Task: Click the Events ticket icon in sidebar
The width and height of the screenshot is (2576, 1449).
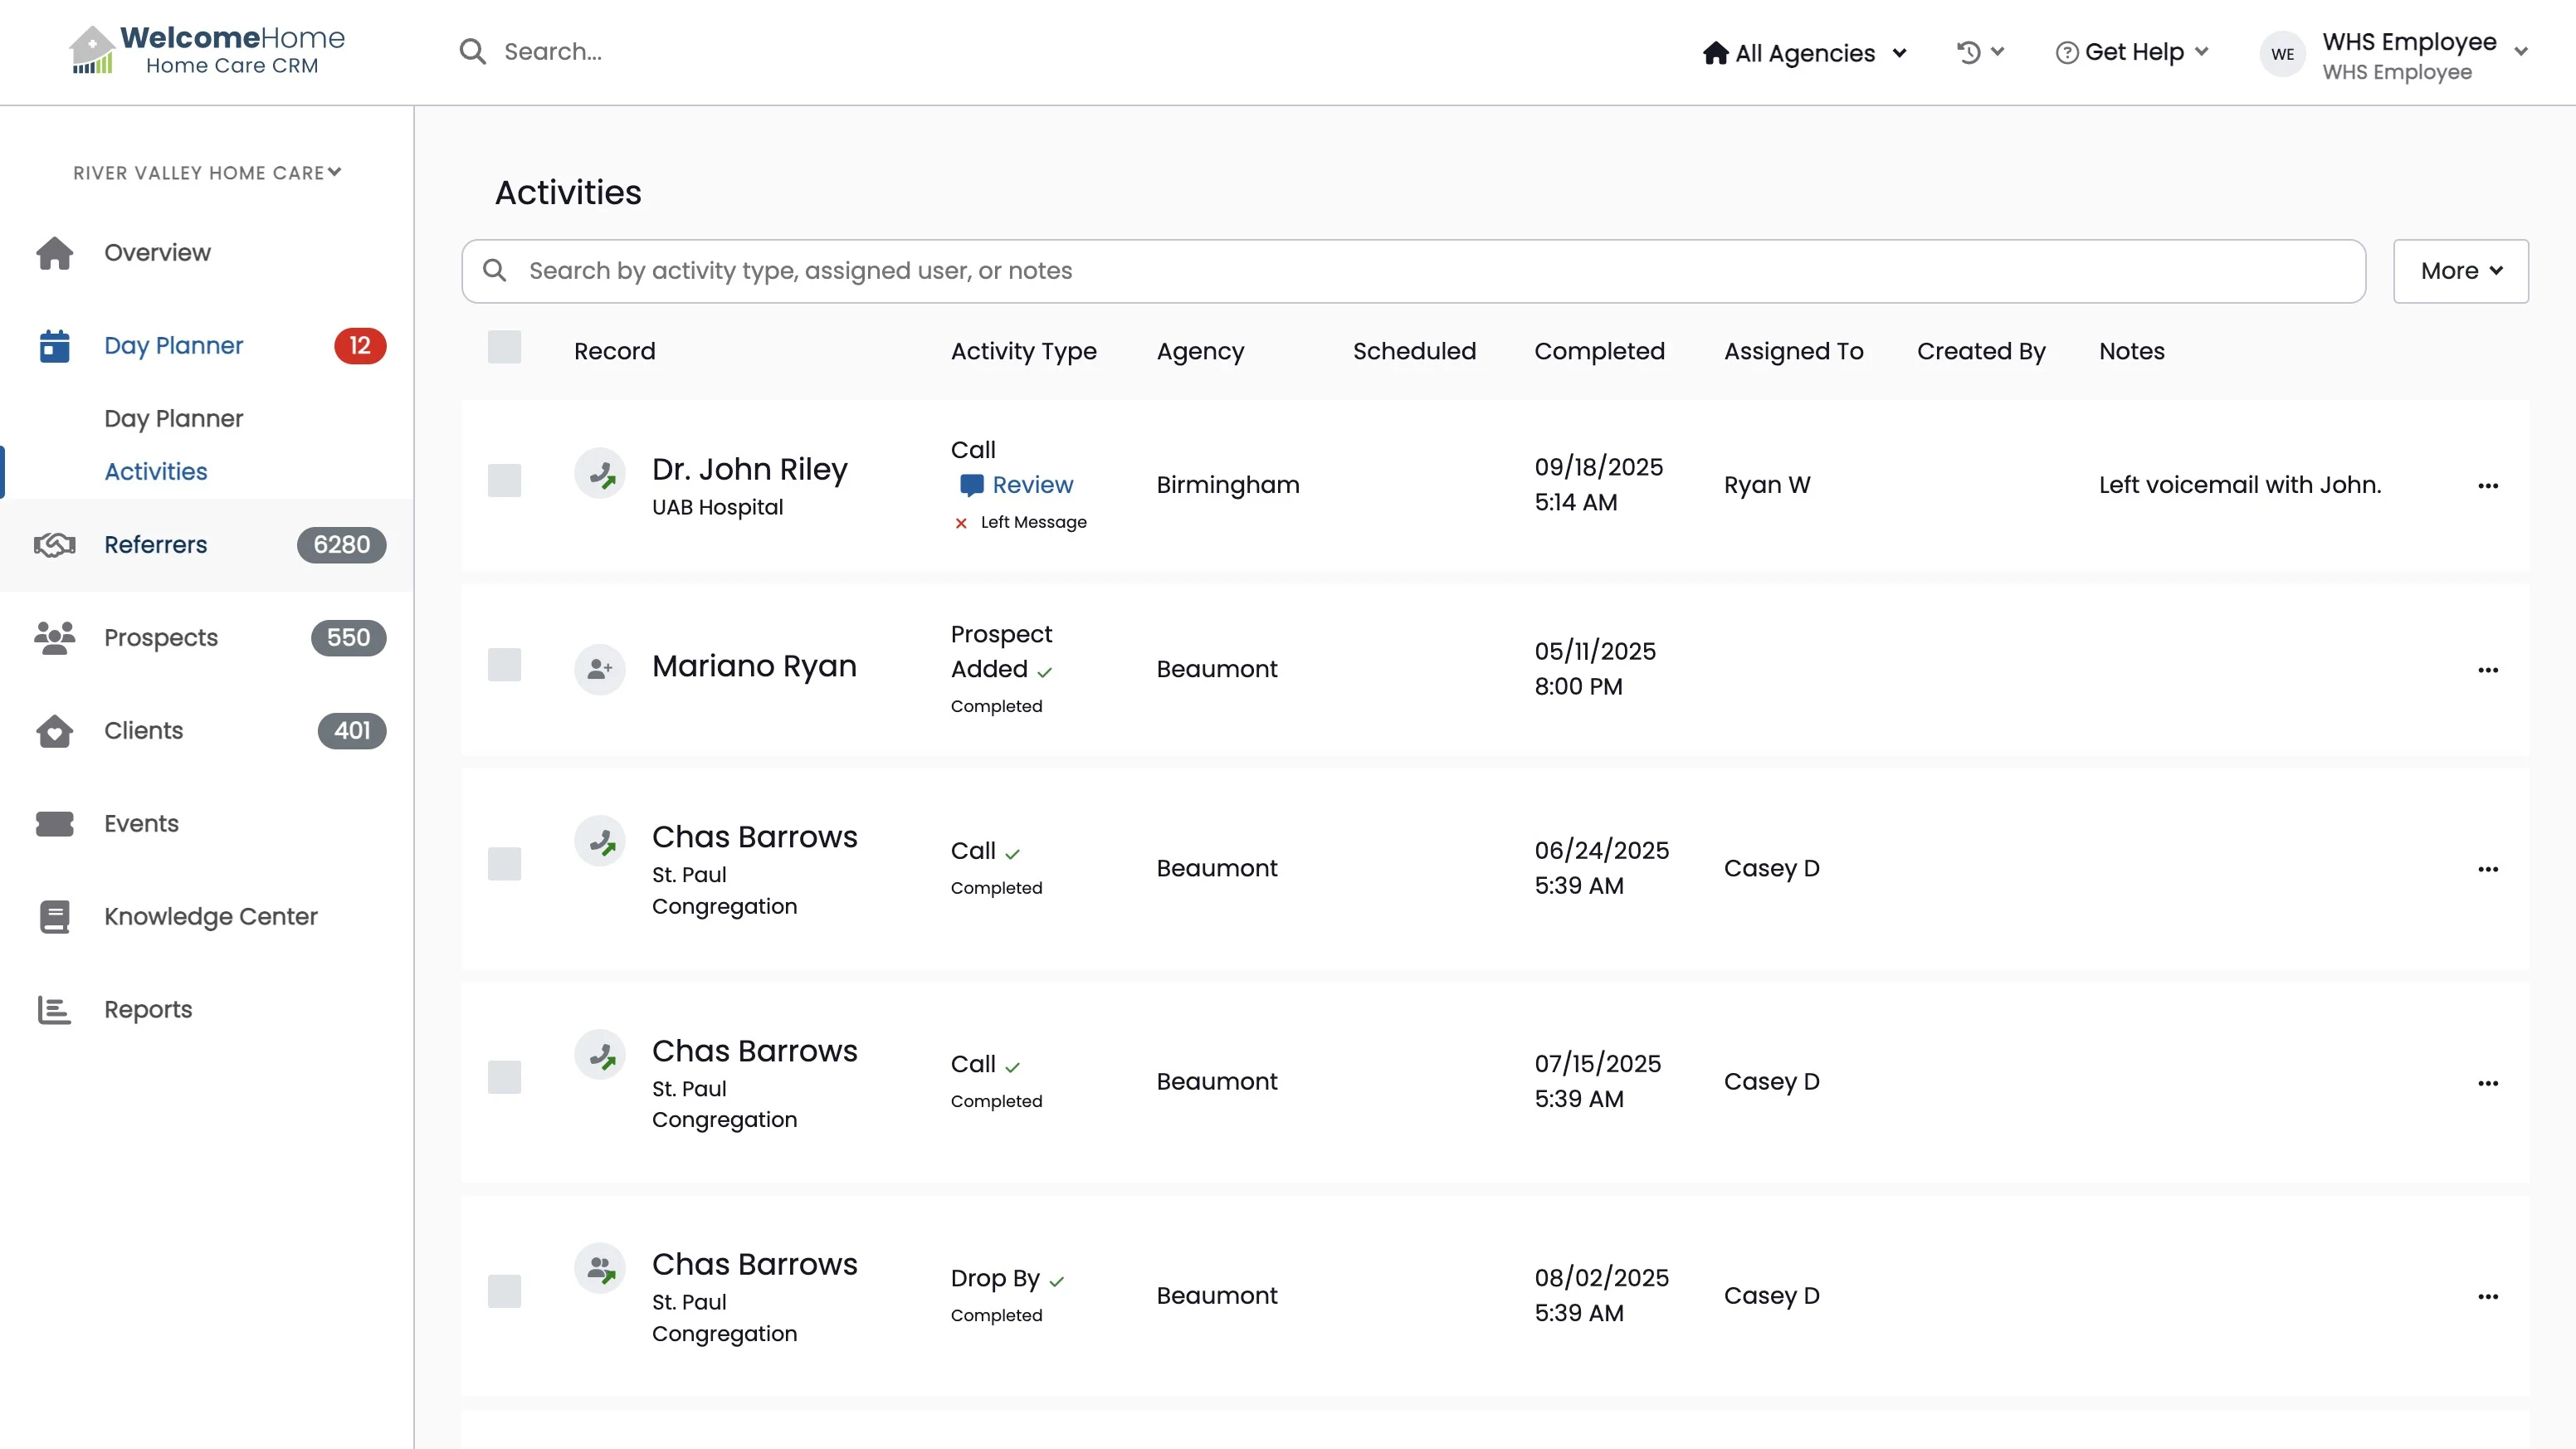Action: point(54,824)
